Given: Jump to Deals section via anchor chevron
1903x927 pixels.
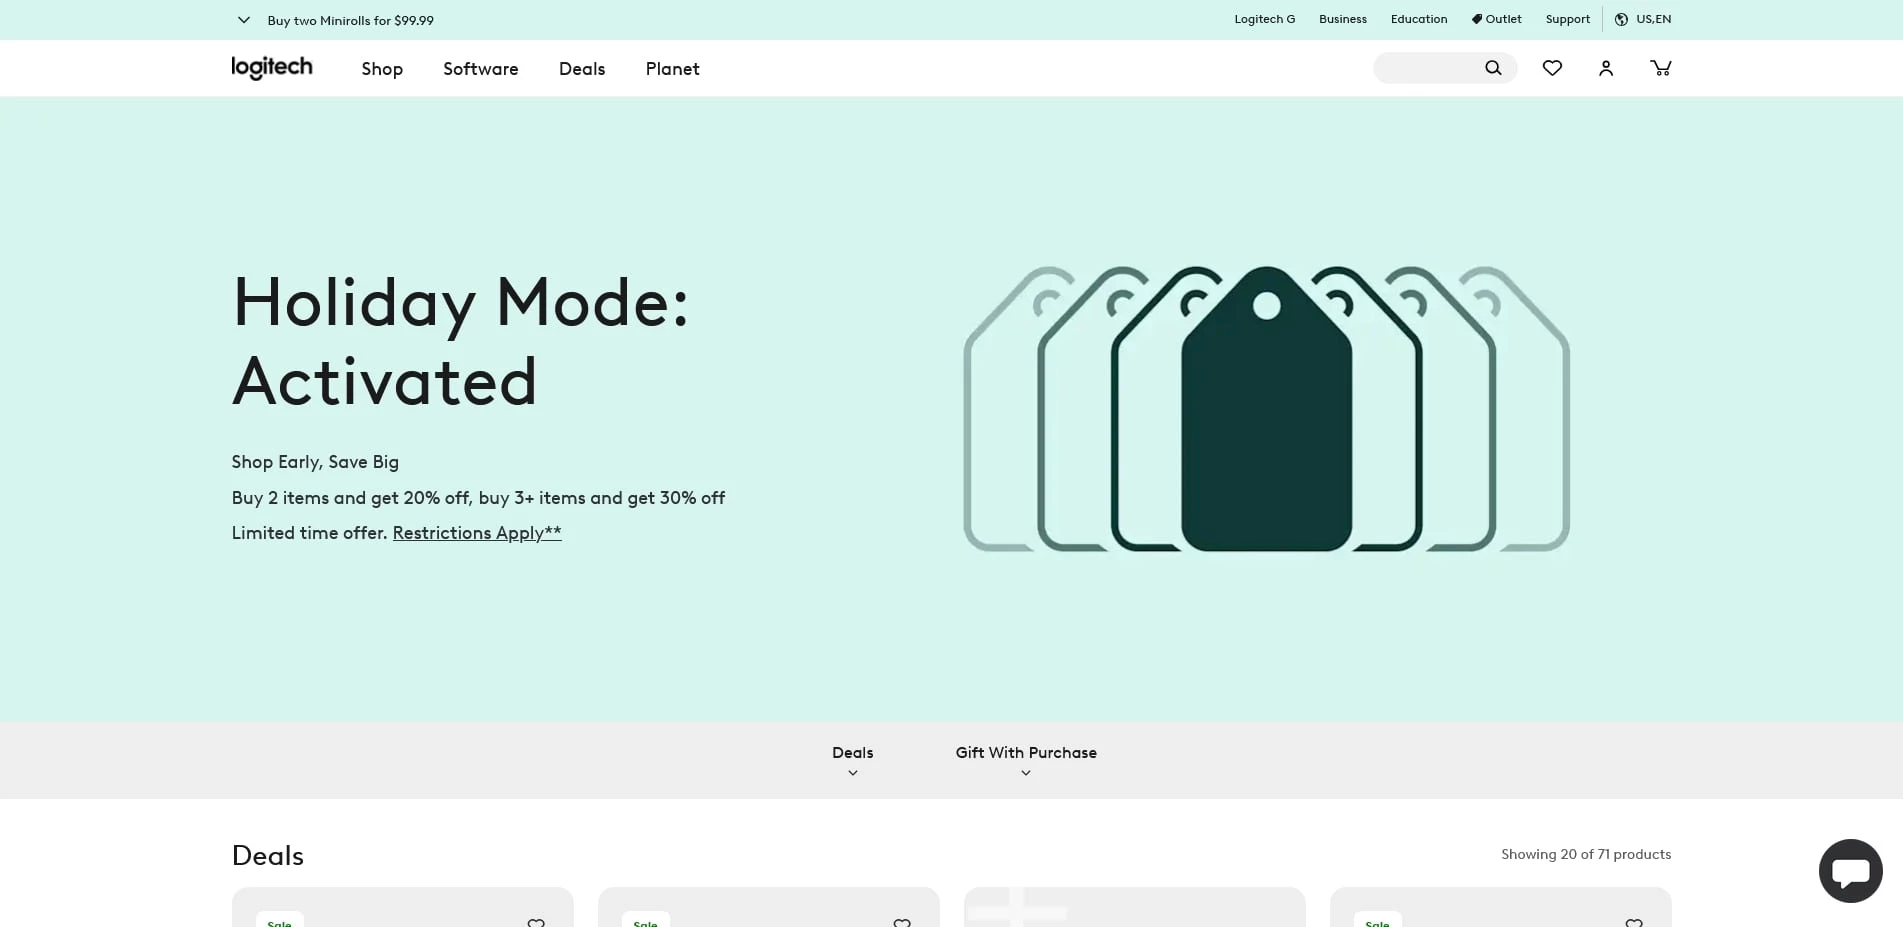Looking at the screenshot, I should pos(852,772).
